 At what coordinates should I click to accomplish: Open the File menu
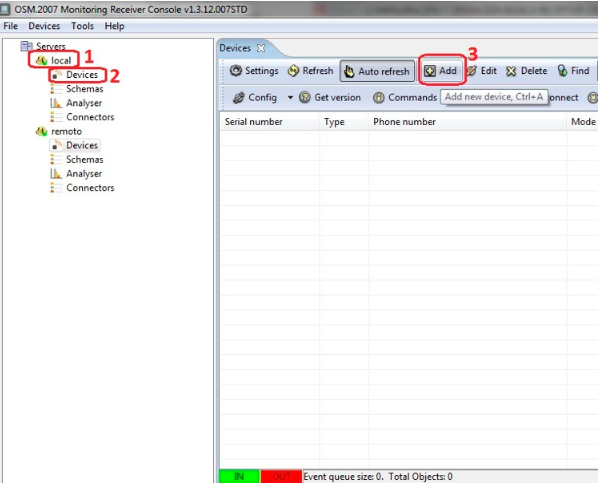pos(10,26)
